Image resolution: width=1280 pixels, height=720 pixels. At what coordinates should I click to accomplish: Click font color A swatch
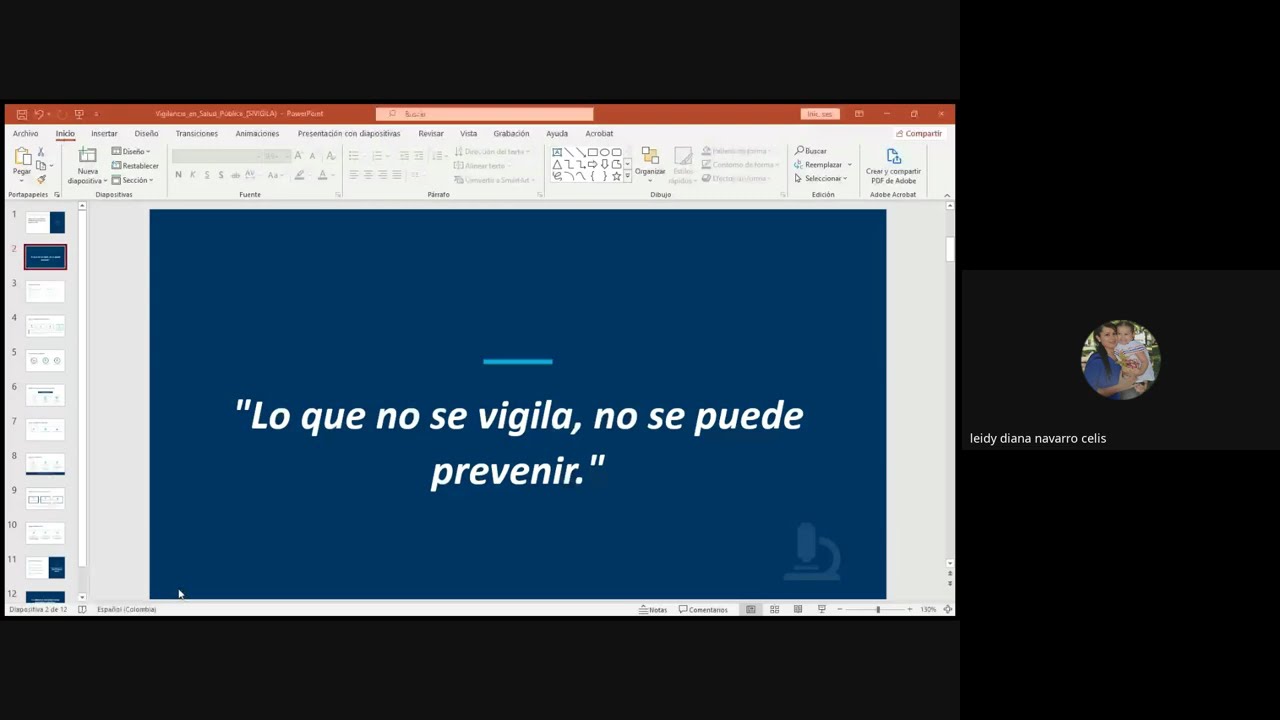pyautogui.click(x=322, y=175)
